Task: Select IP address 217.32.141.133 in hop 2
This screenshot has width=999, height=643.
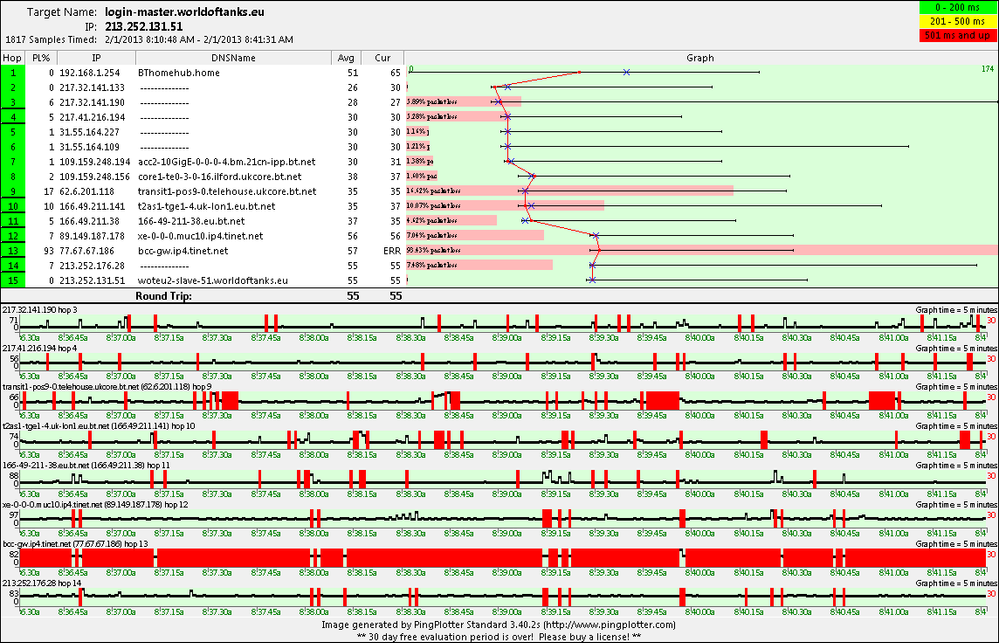Action: pyautogui.click(x=92, y=87)
